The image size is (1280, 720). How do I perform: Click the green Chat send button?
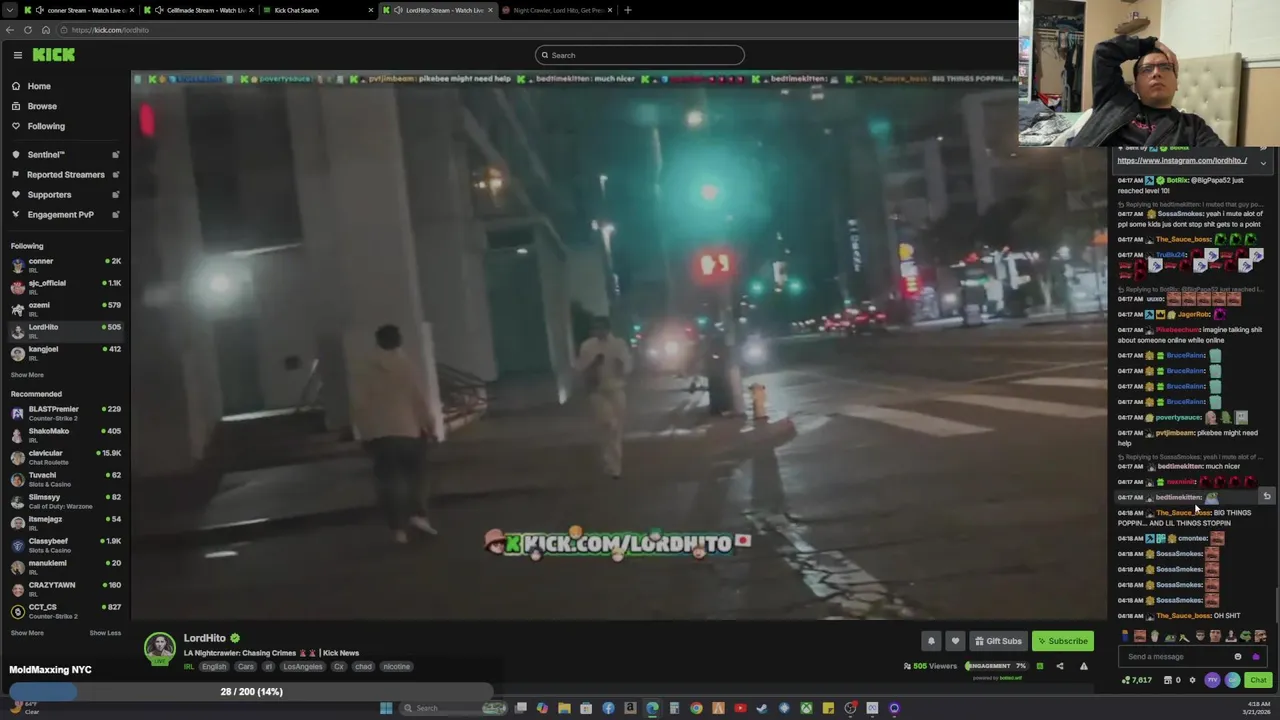coord(1258,680)
